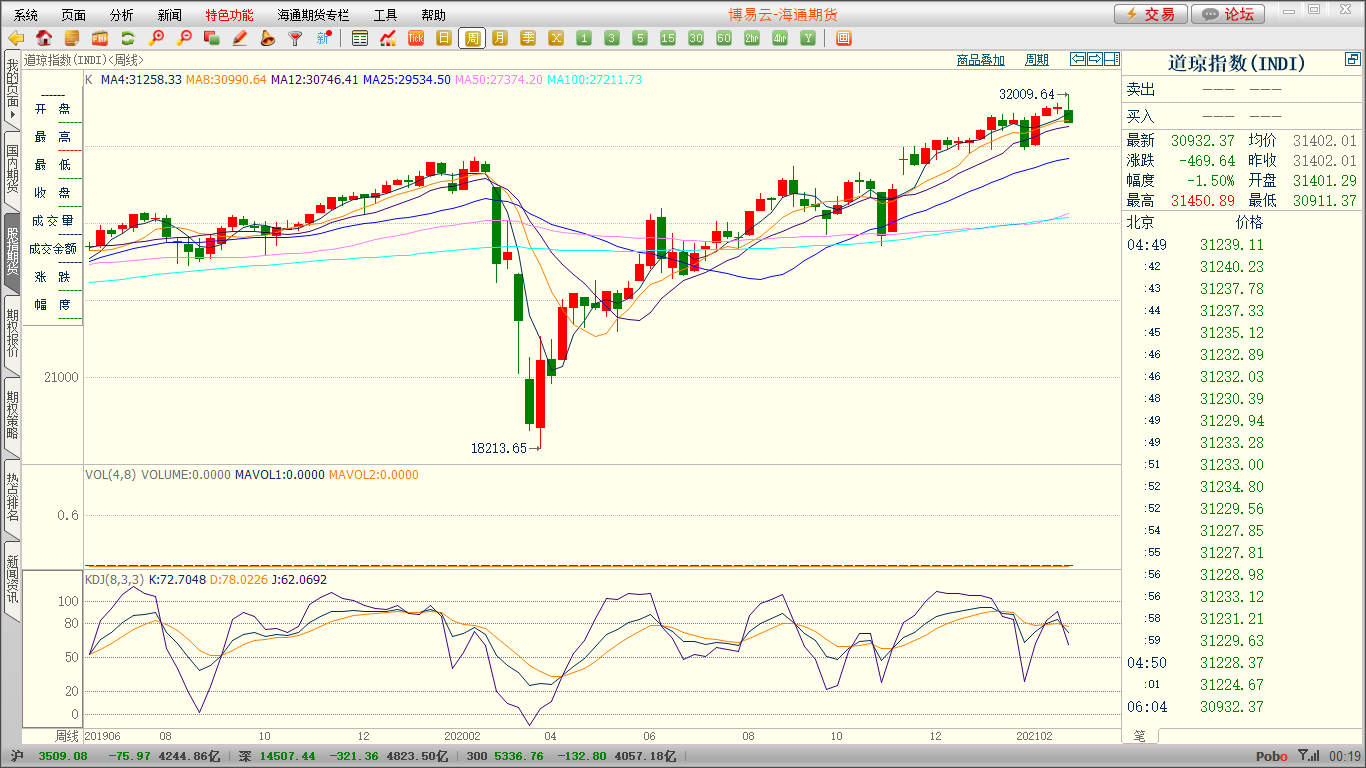
Task: Open the blue 新 news icon
Action: point(323,38)
